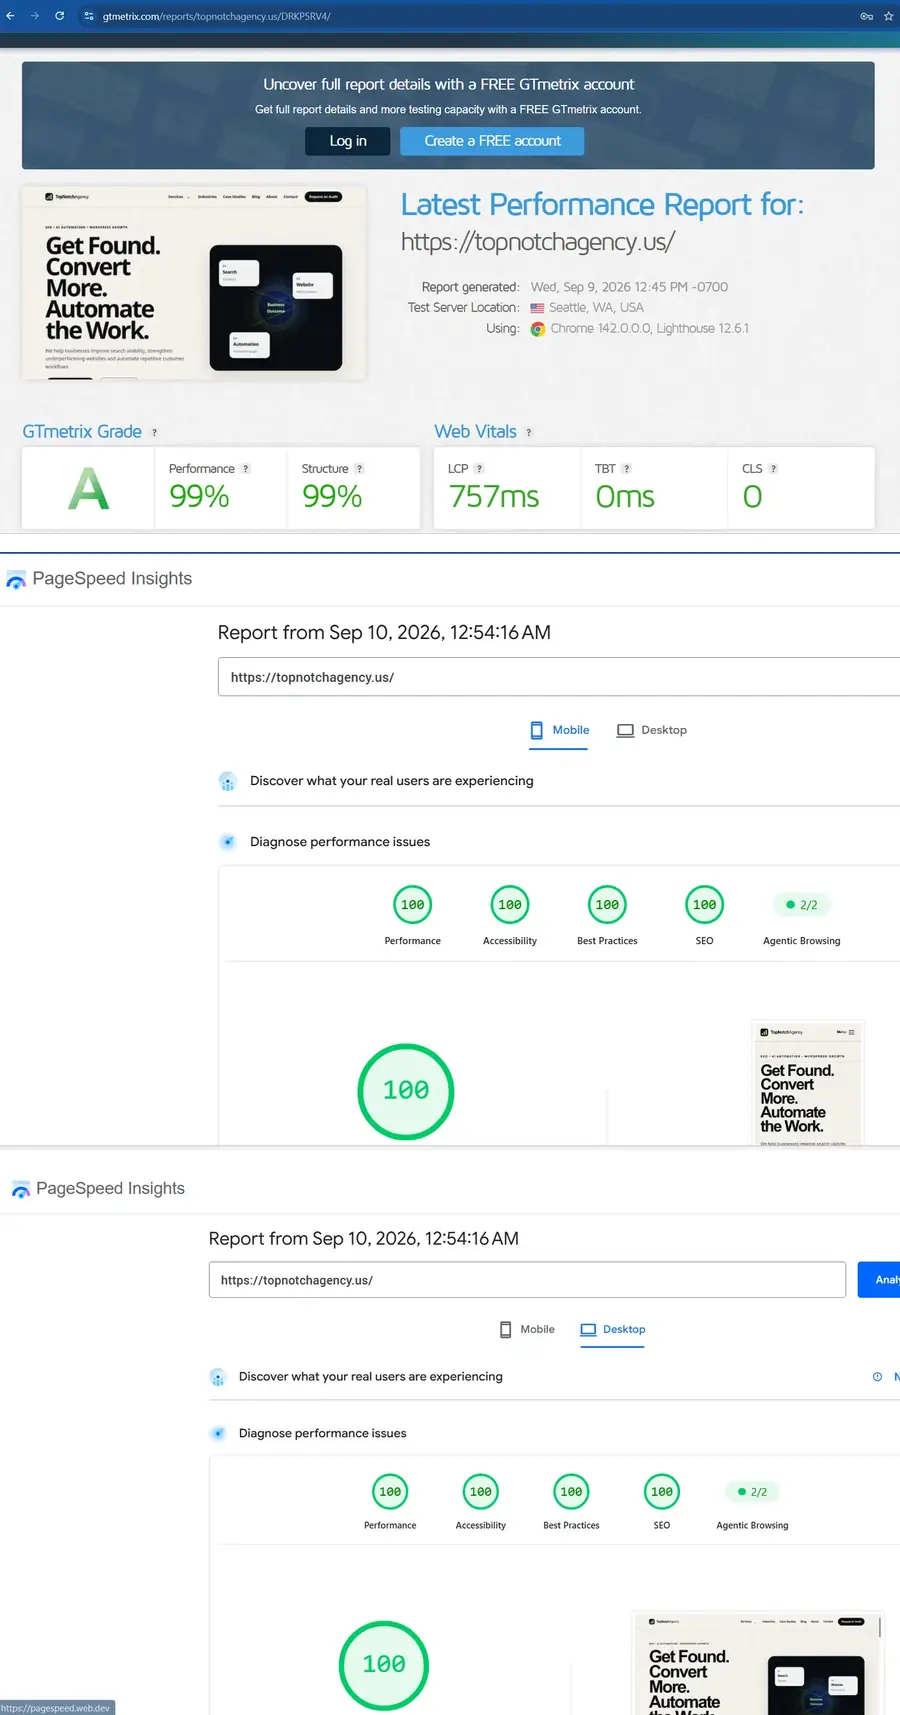This screenshot has height=1715, width=900.
Task: Click URL field in the mobile PageSpeed report
Action: (x=559, y=677)
